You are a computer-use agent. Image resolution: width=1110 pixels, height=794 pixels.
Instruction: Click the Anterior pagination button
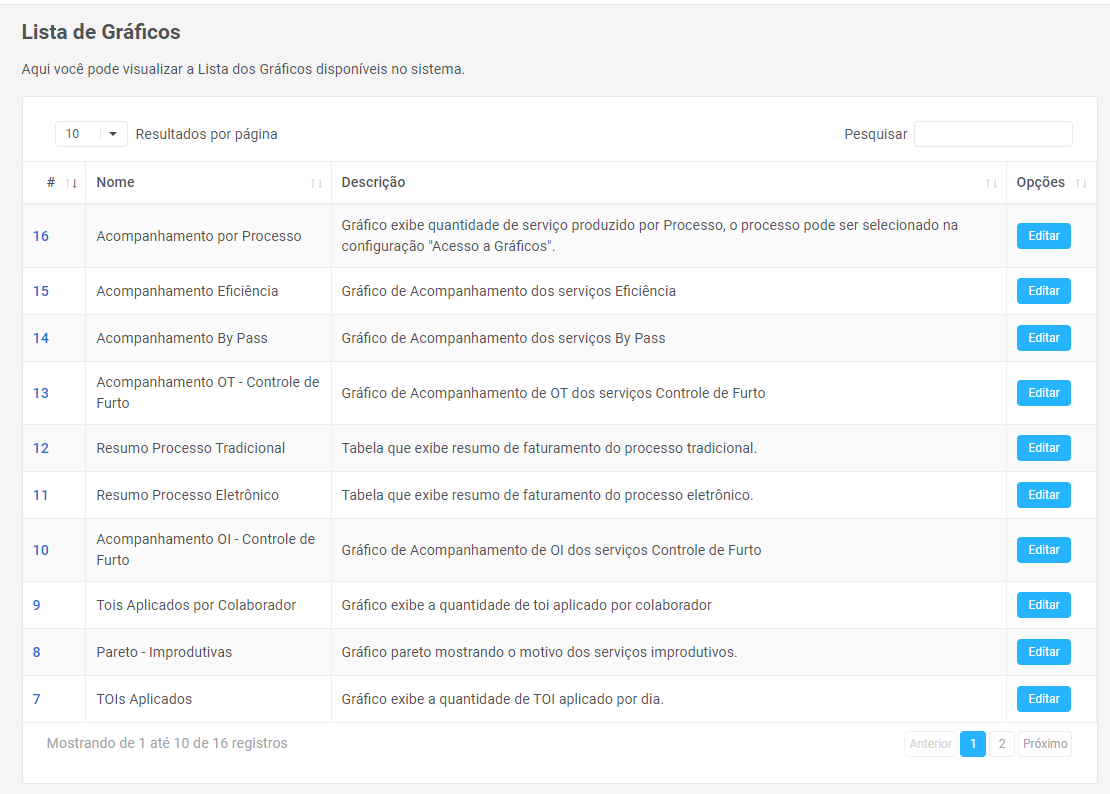point(930,744)
